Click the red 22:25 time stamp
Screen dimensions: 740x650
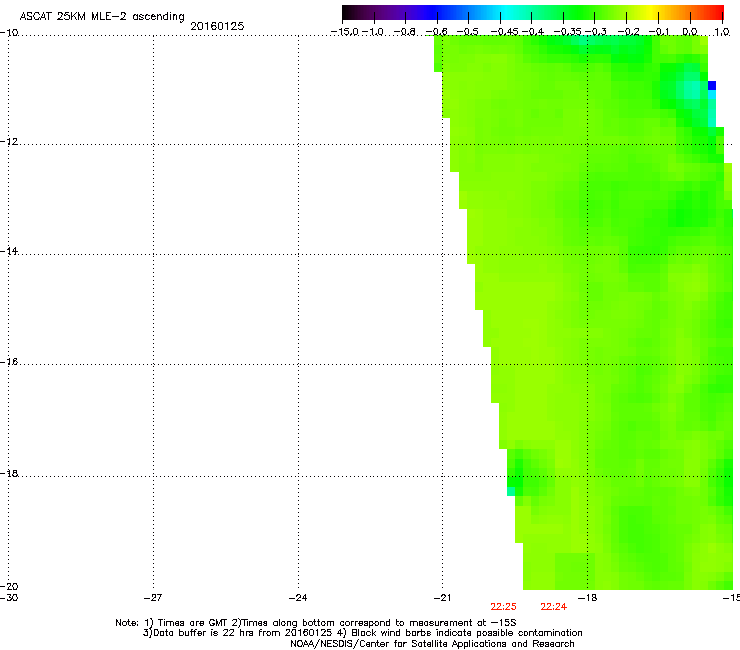503,607
